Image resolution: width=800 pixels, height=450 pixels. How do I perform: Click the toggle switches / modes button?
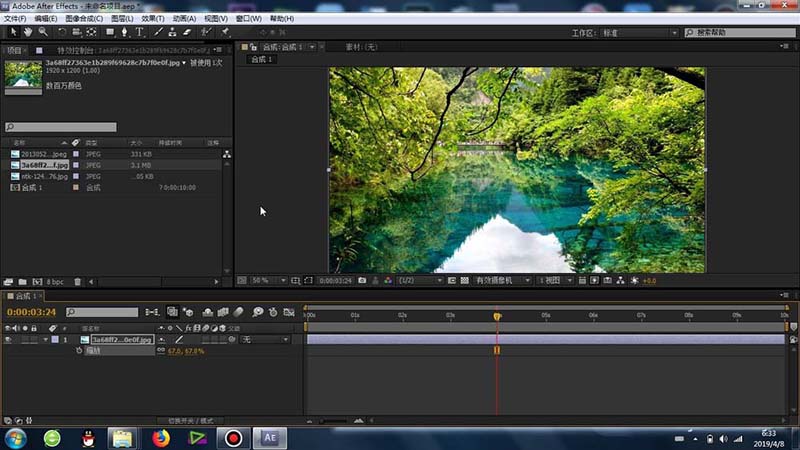[x=191, y=421]
